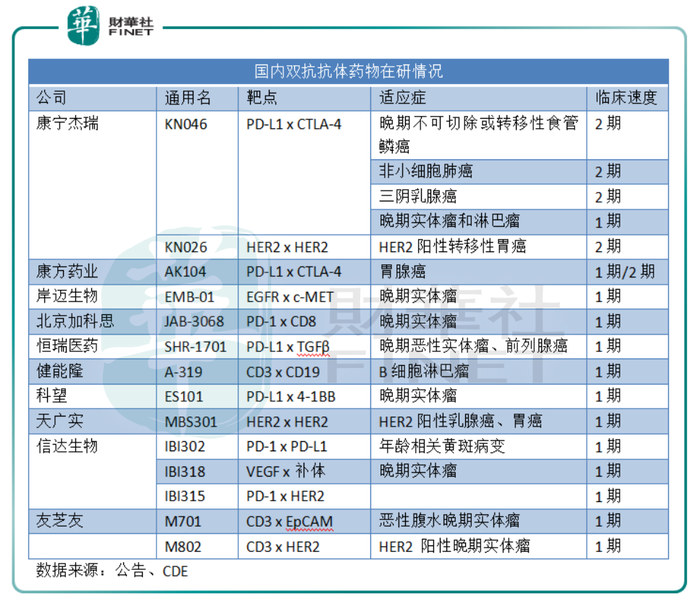
Task: Select indication HER2 阳性乳腺癌、胃癌
Action: (460, 421)
